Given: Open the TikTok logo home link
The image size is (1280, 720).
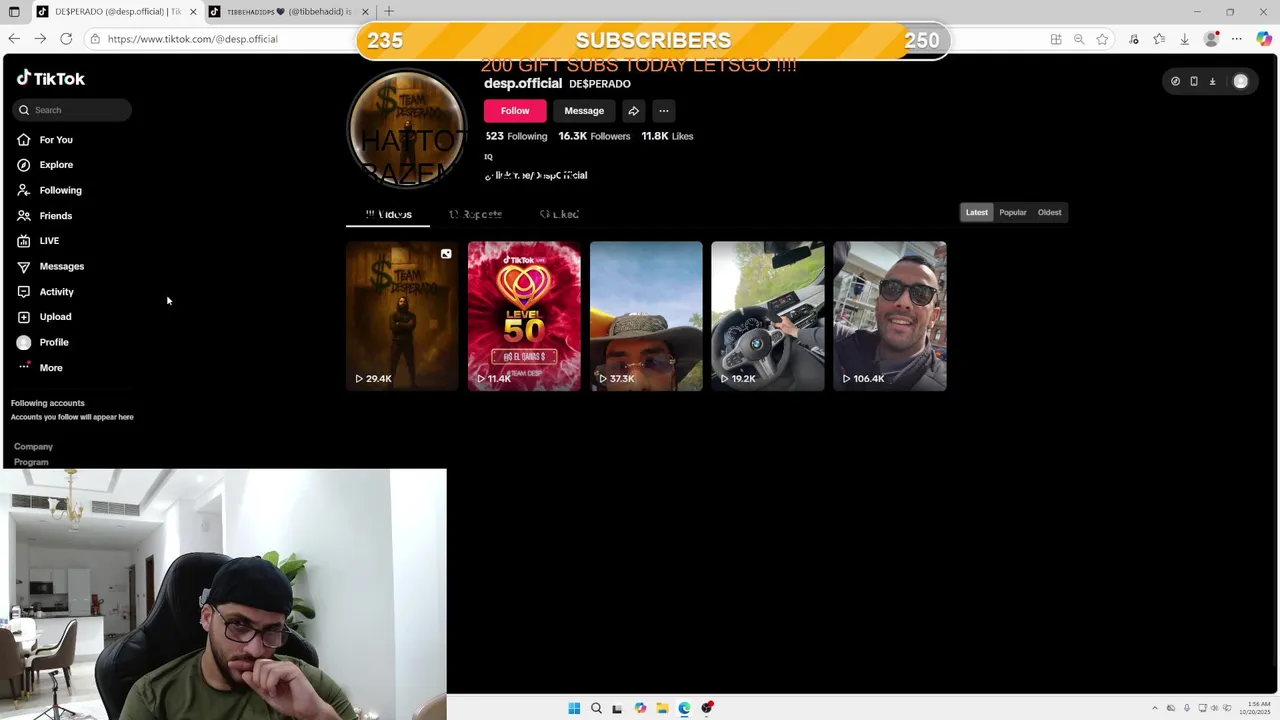Looking at the screenshot, I should point(51,79).
